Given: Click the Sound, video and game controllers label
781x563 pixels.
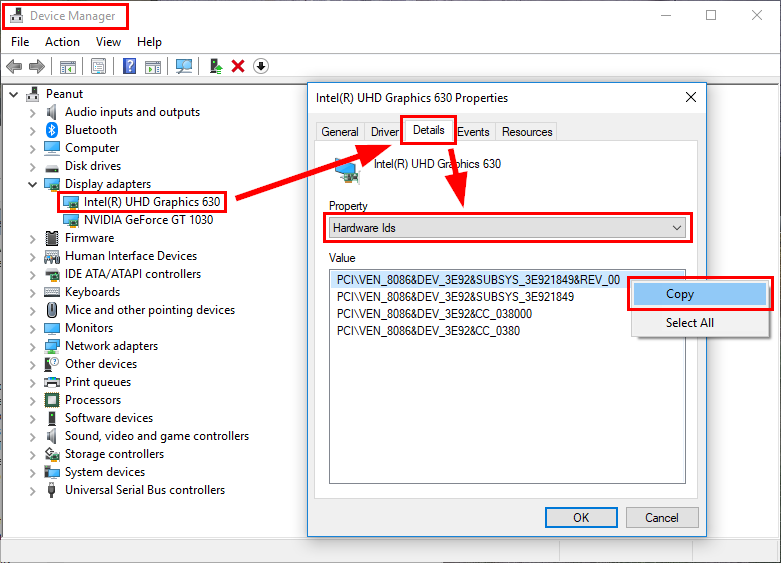Looking at the screenshot, I should [x=157, y=436].
